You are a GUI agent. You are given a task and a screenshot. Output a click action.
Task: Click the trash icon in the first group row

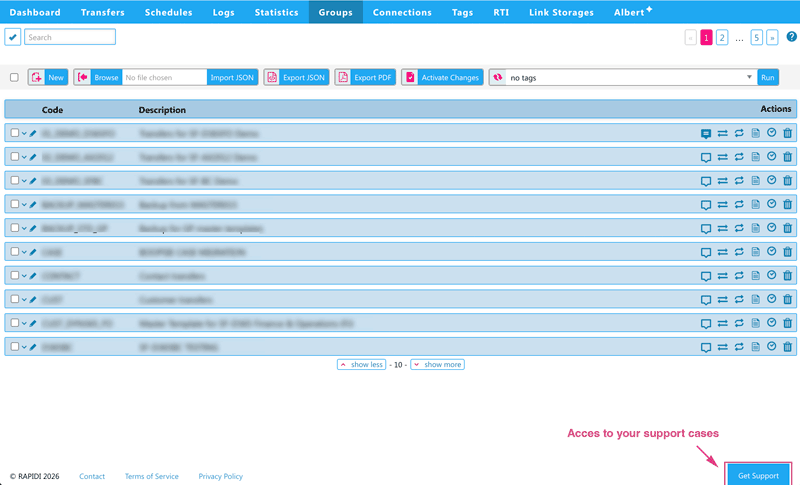788,132
